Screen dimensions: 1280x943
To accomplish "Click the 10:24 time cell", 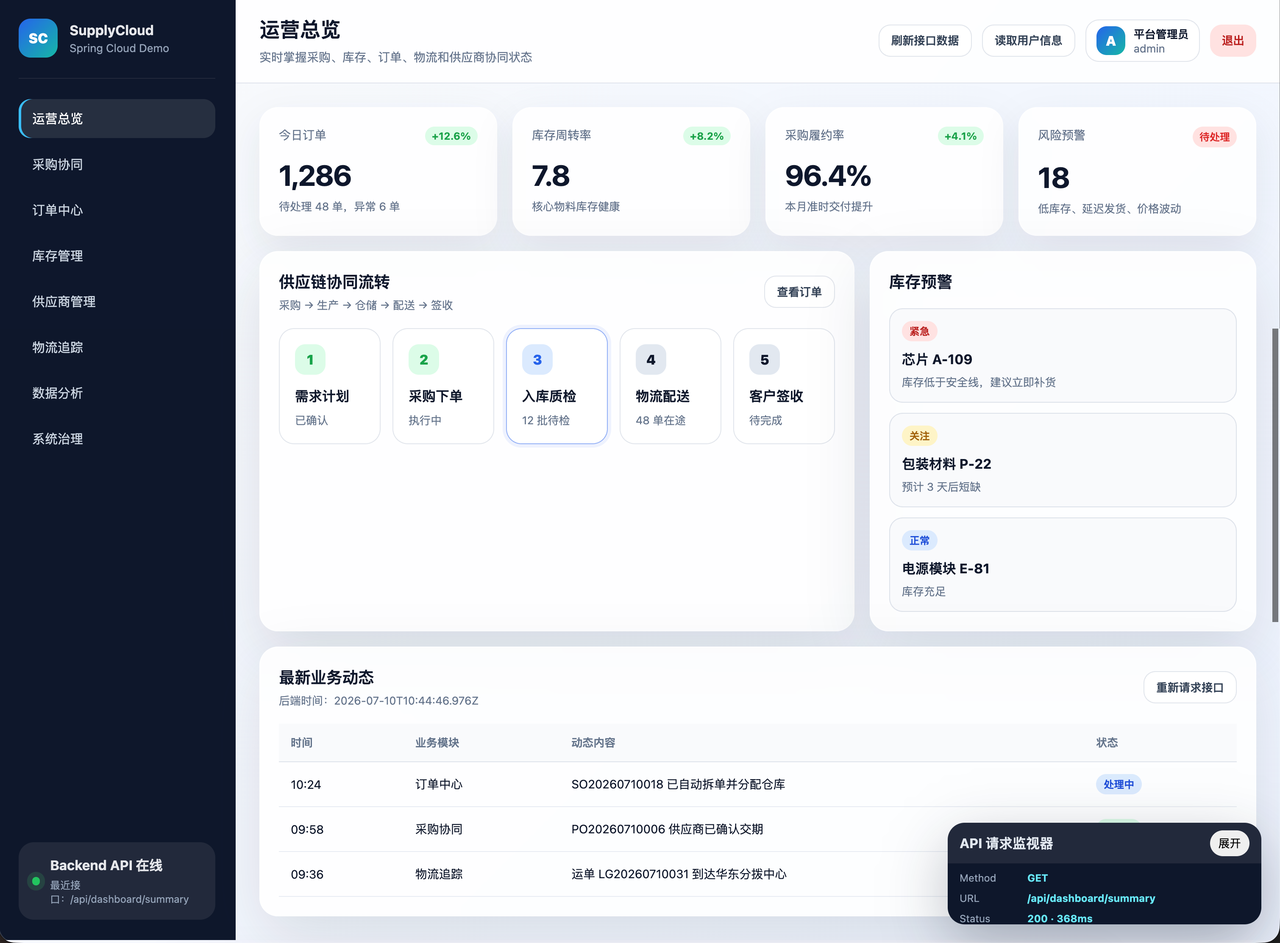I will click(306, 784).
